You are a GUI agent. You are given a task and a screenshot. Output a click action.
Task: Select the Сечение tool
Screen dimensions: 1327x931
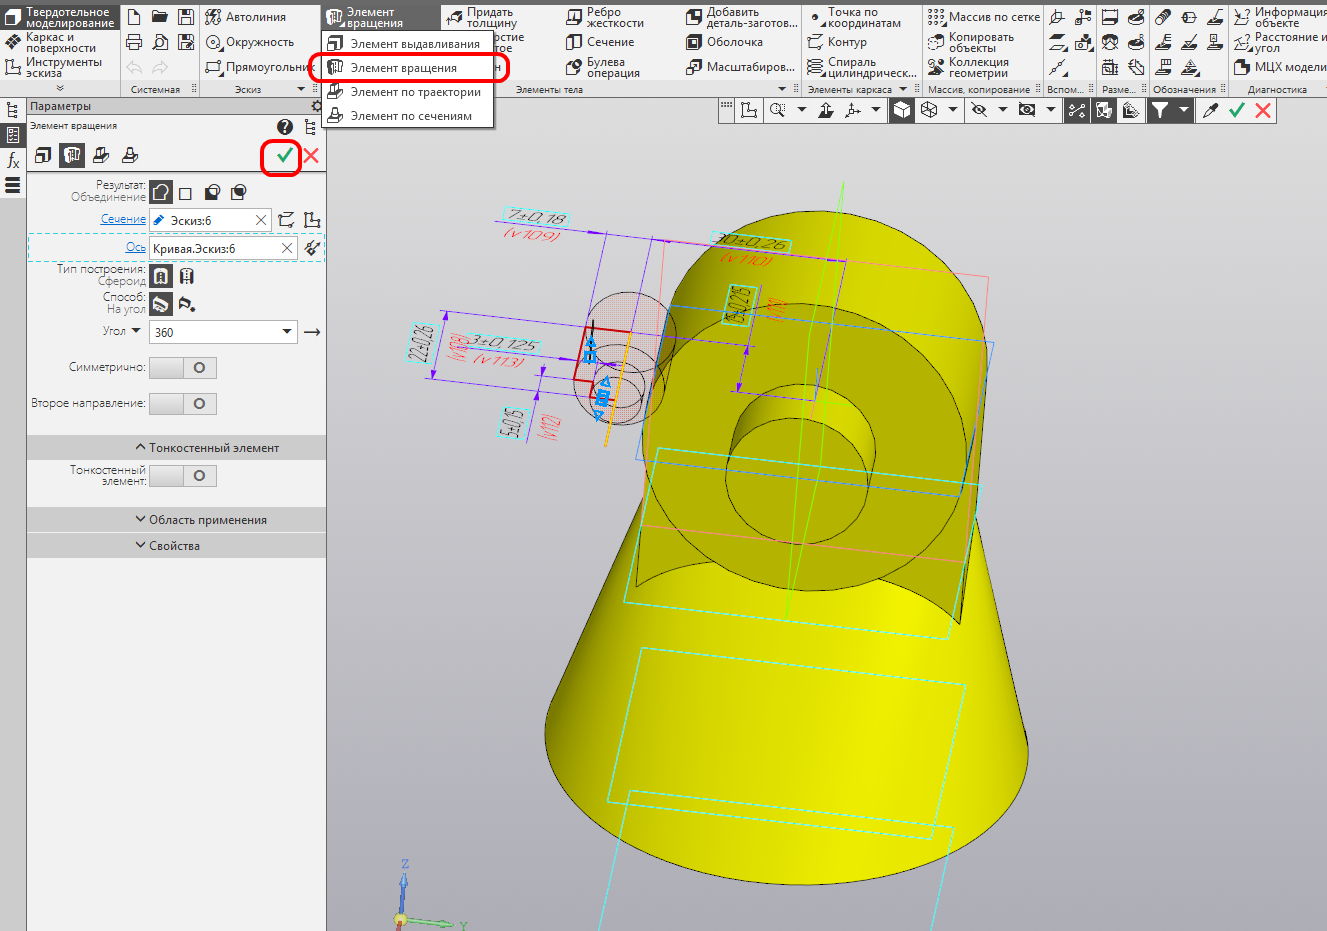pyautogui.click(x=600, y=42)
